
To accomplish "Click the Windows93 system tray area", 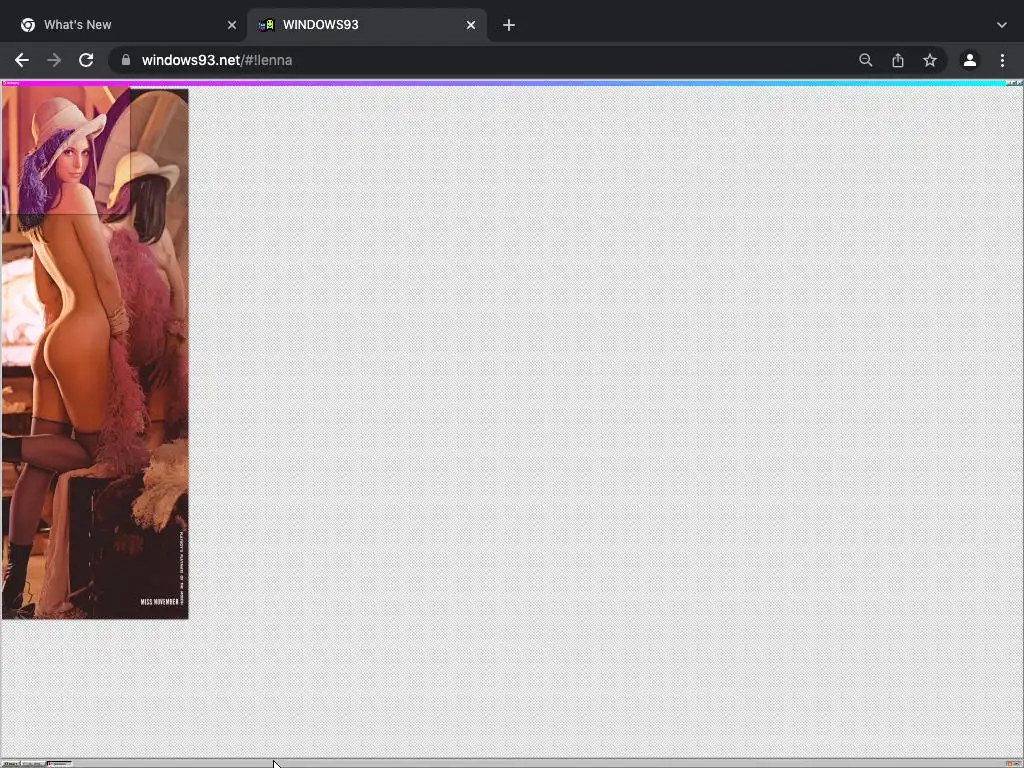I will coord(1014,763).
